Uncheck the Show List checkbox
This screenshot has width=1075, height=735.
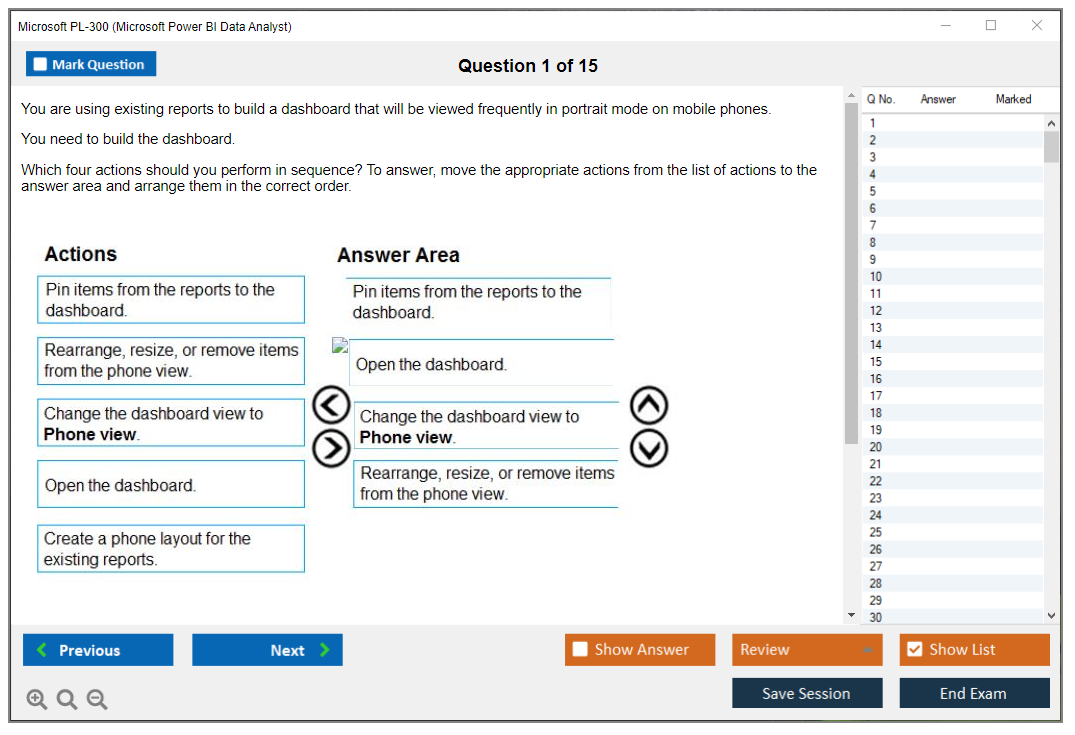tap(914, 650)
